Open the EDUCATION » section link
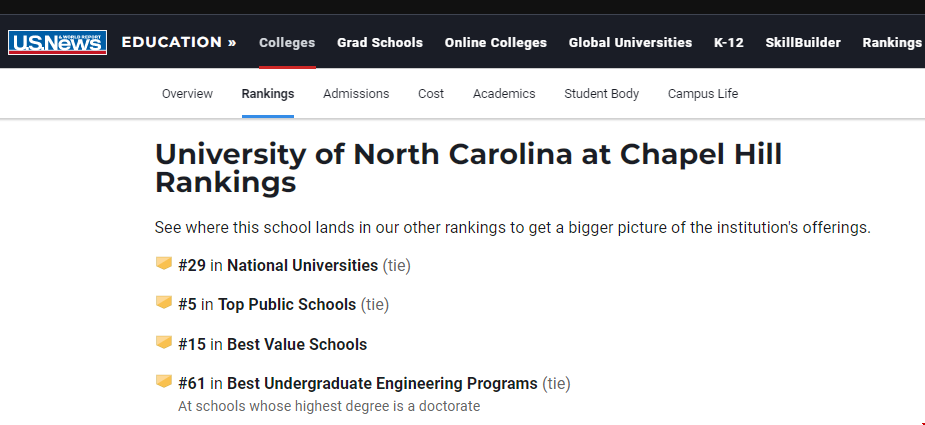925x425 pixels. (x=179, y=42)
